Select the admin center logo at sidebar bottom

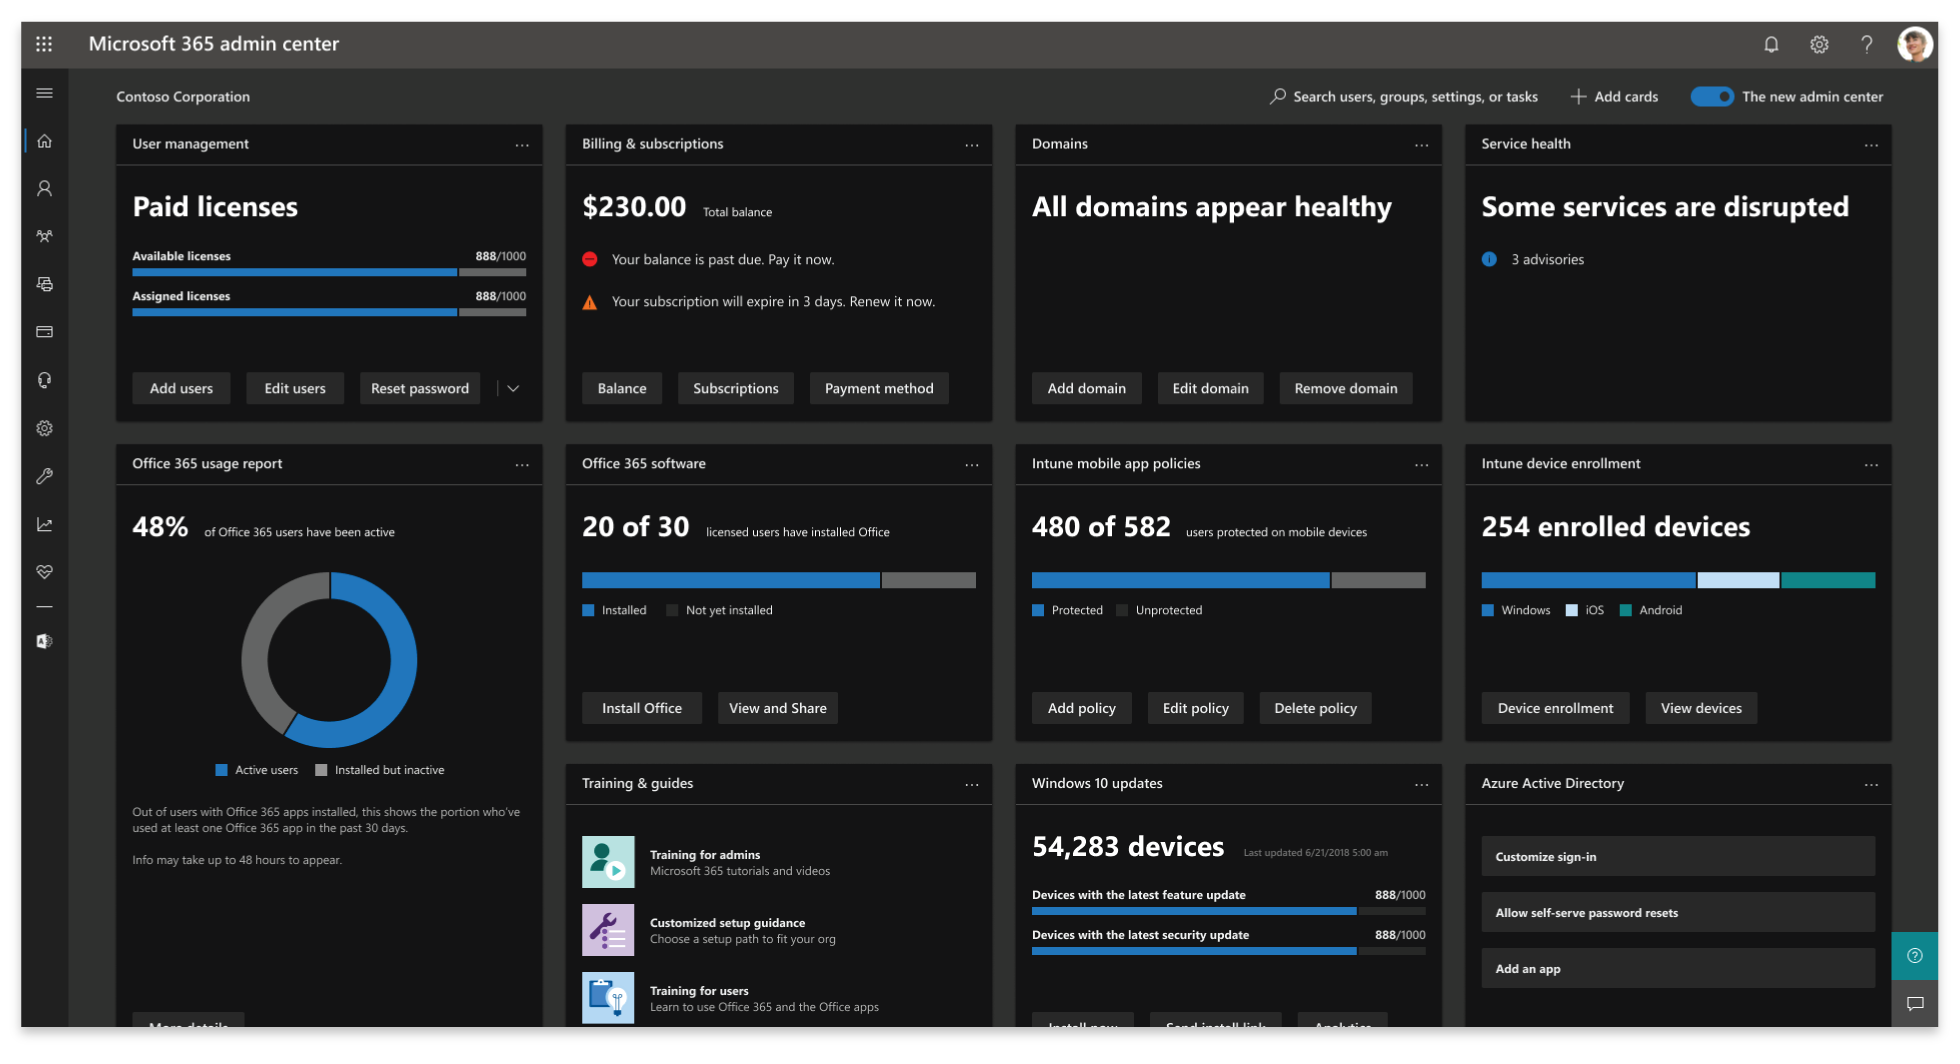[44, 641]
